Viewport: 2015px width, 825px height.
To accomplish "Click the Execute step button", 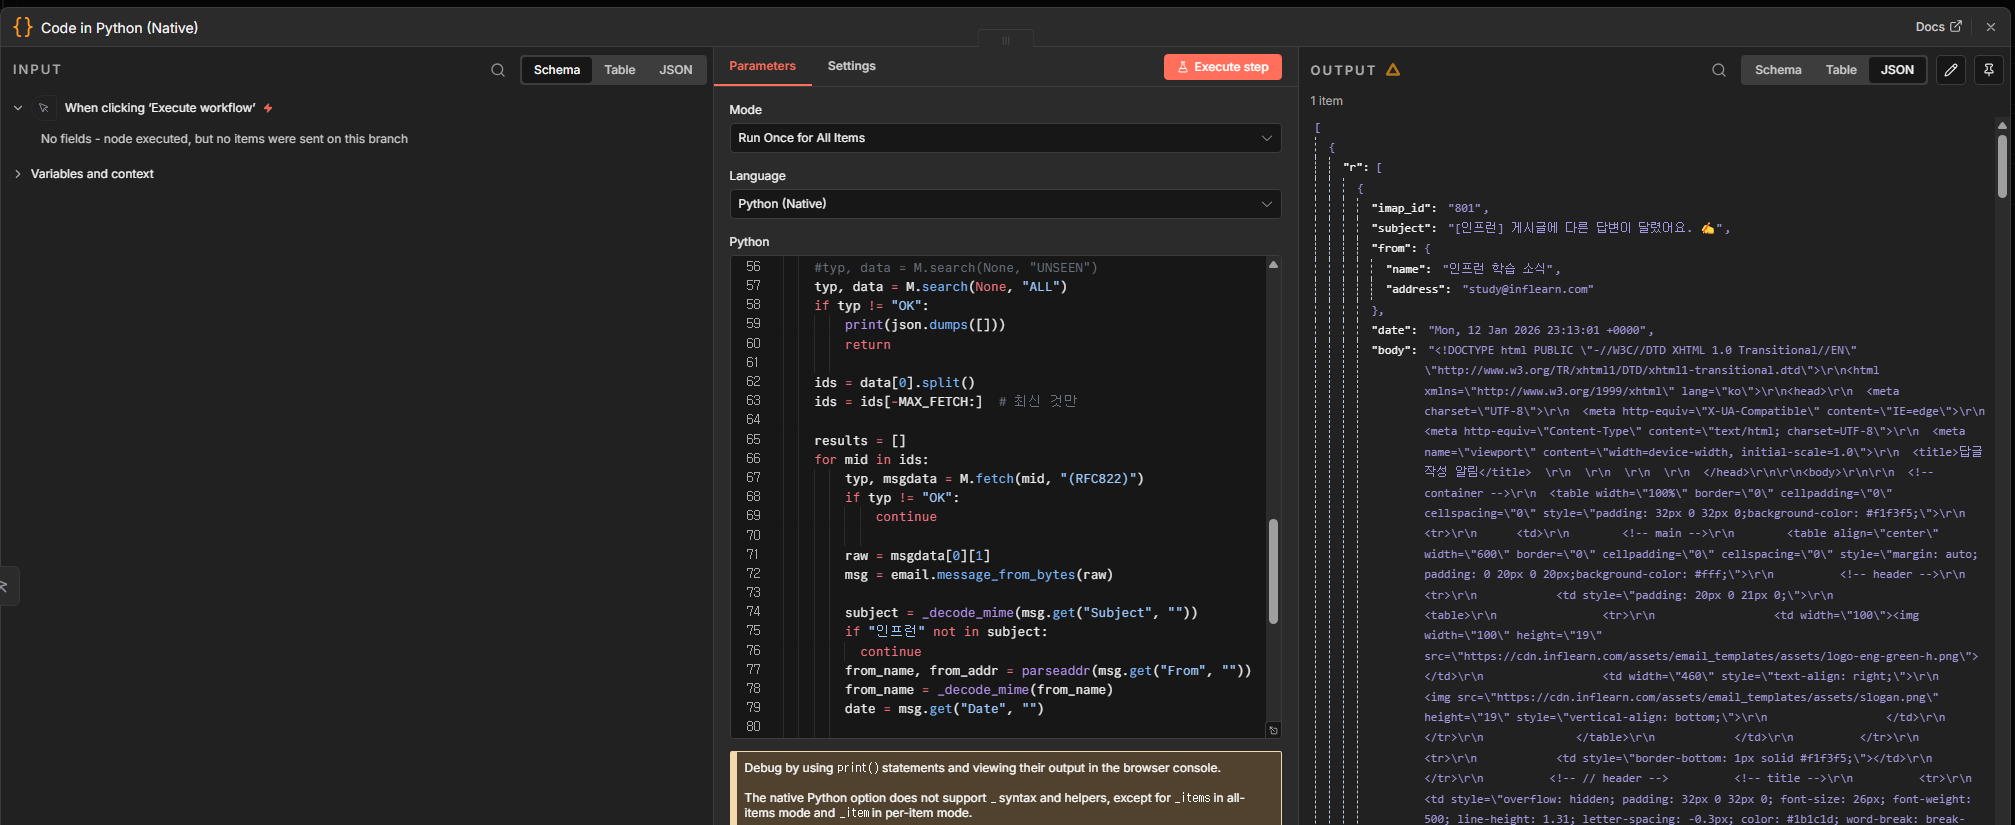I will point(1222,67).
